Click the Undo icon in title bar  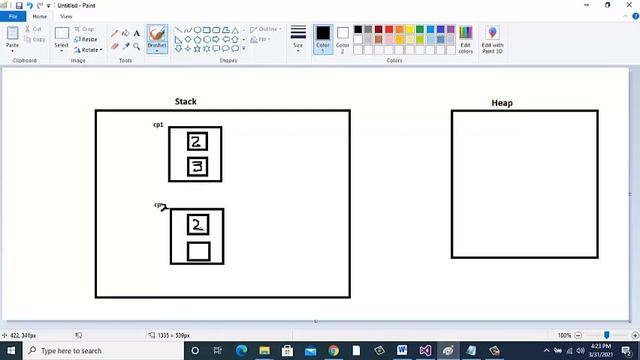(29, 5)
